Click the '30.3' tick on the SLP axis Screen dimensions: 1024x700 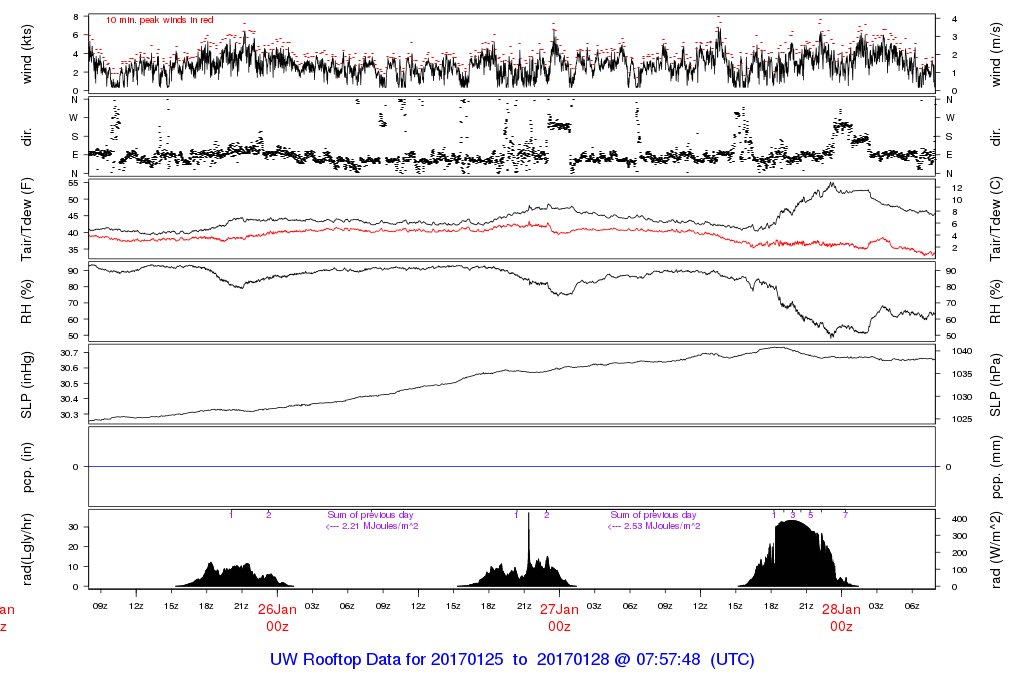coord(69,415)
